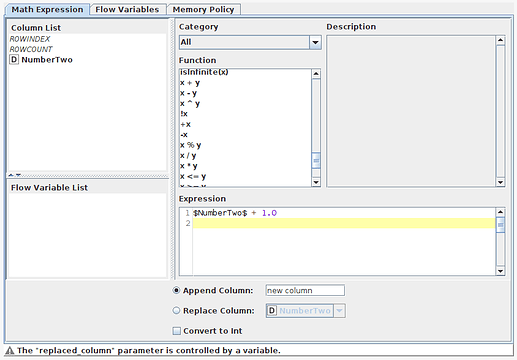
Task: Click the Expression editor scroll-up arrow
Action: coord(500,212)
